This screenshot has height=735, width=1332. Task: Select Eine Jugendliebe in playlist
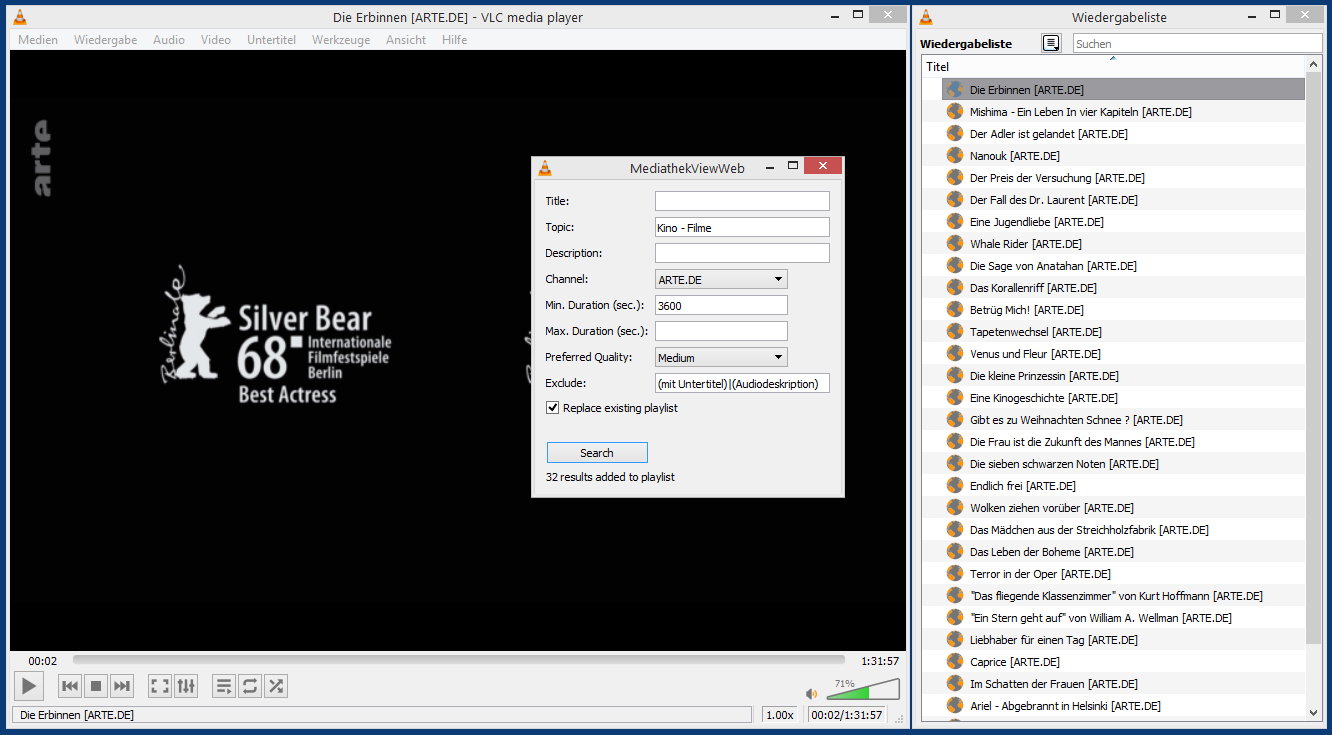click(1123, 222)
